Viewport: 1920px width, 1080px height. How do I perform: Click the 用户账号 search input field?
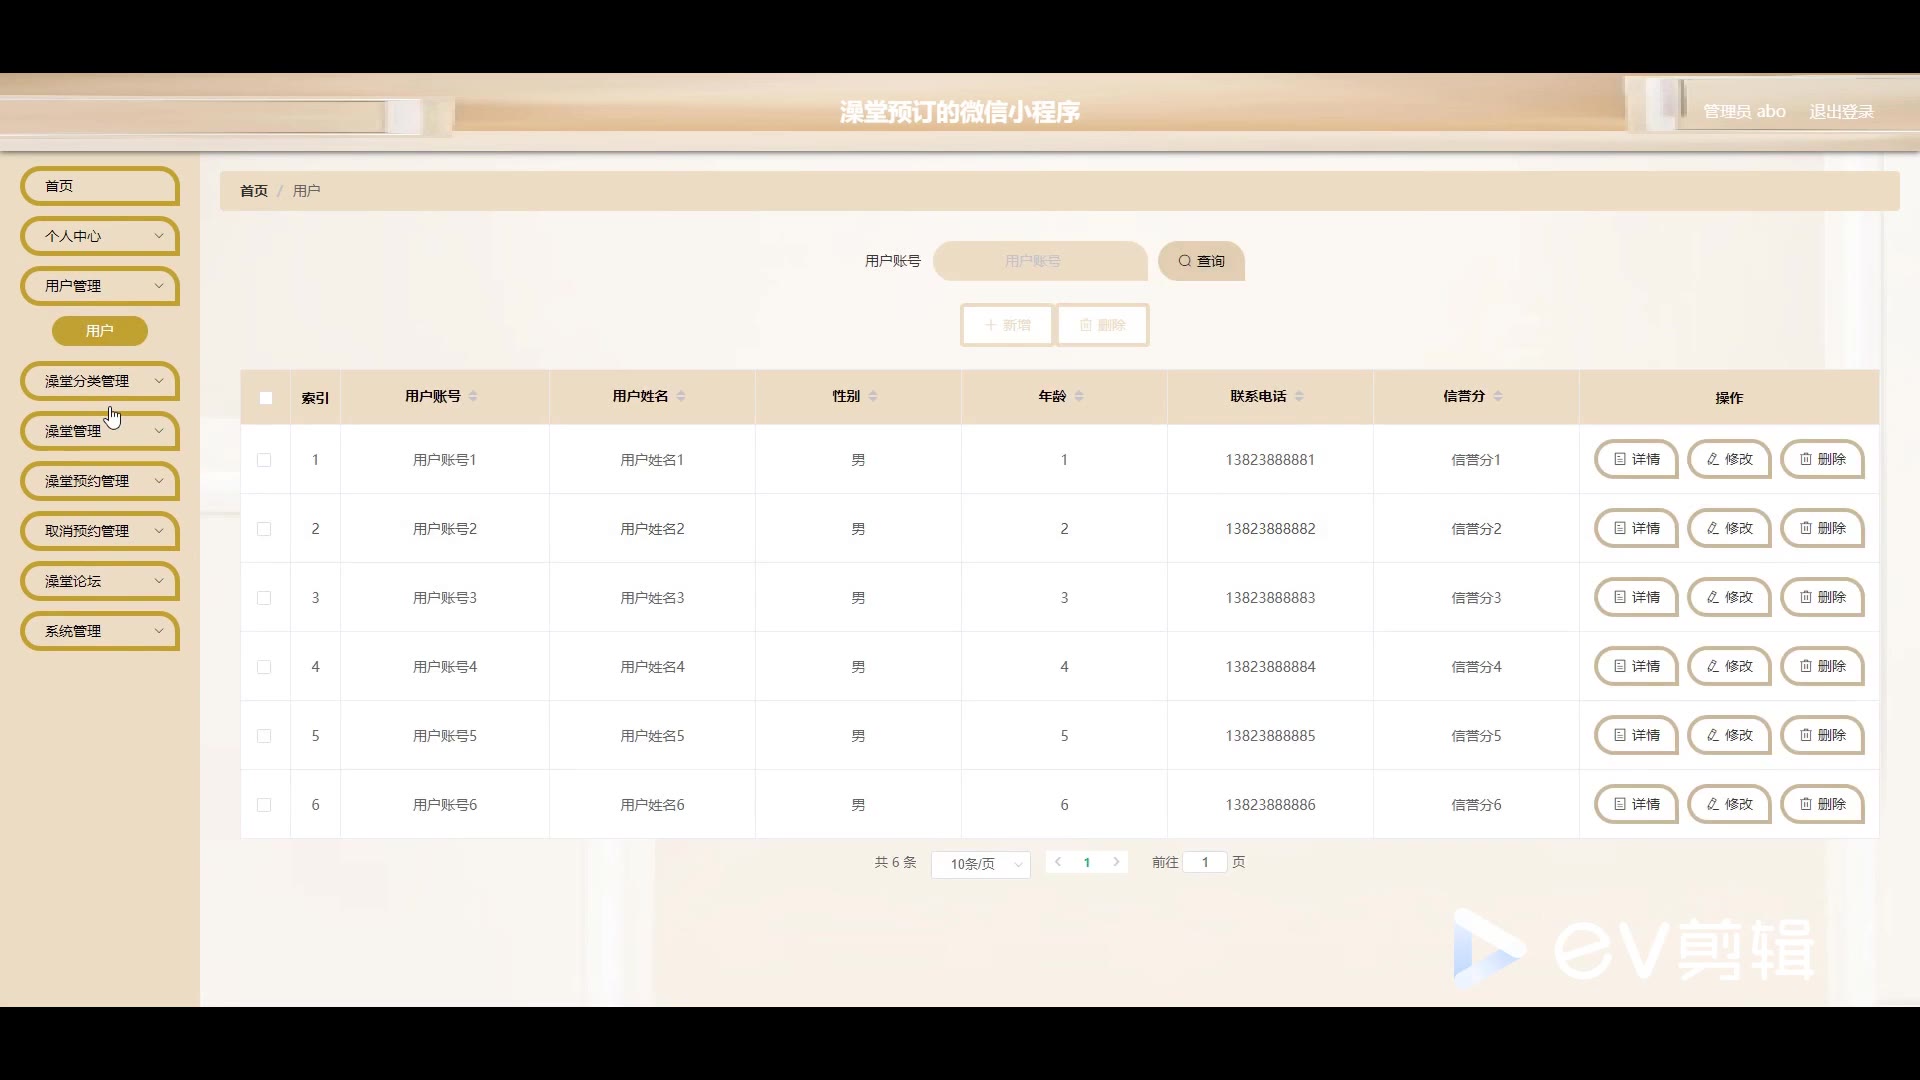(x=1039, y=261)
